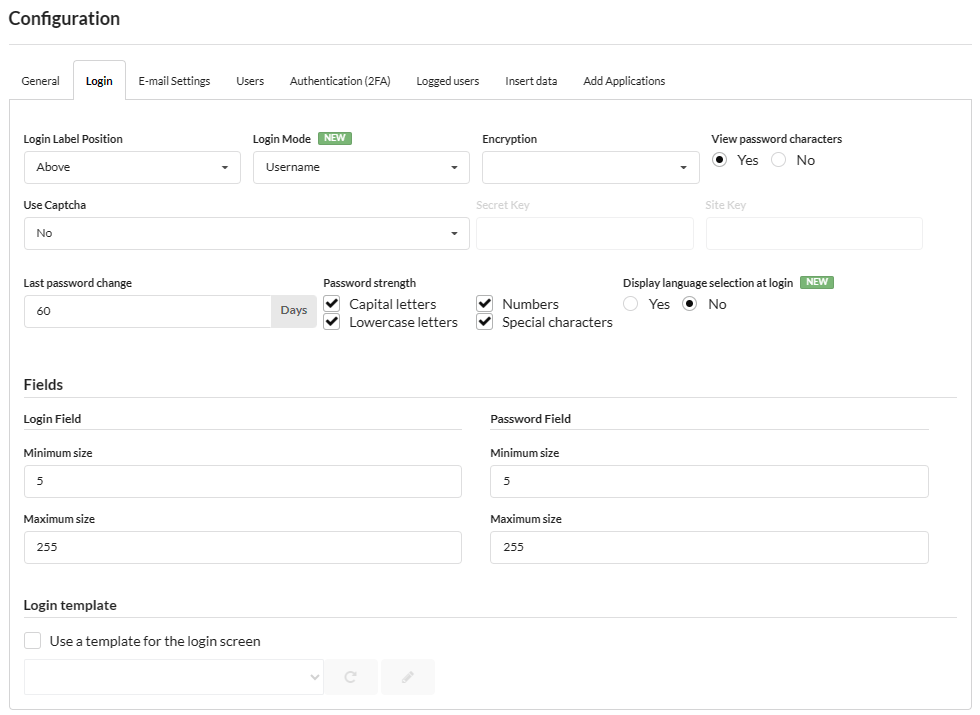Select Yes for Display language selection
Viewport: 980px width, 715px height.
pos(631,304)
